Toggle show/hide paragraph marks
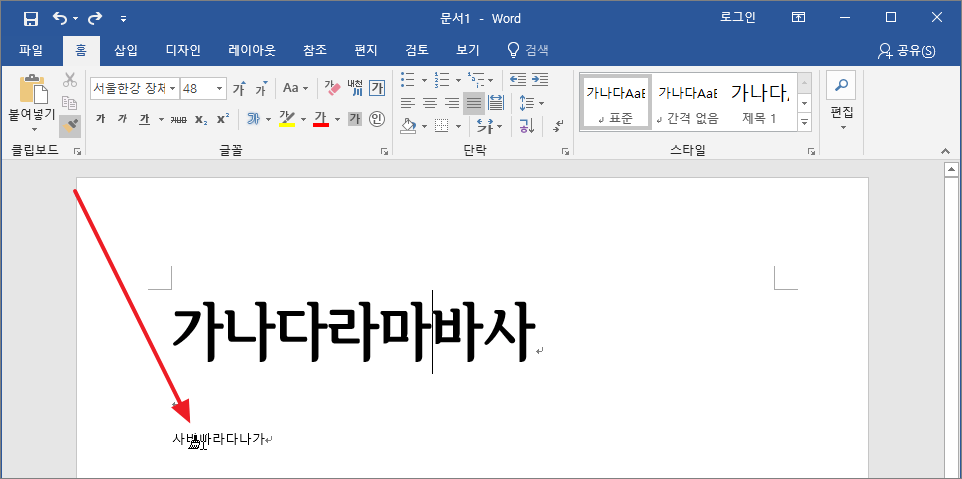Screen dimensions: 962x479 click(x=558, y=126)
